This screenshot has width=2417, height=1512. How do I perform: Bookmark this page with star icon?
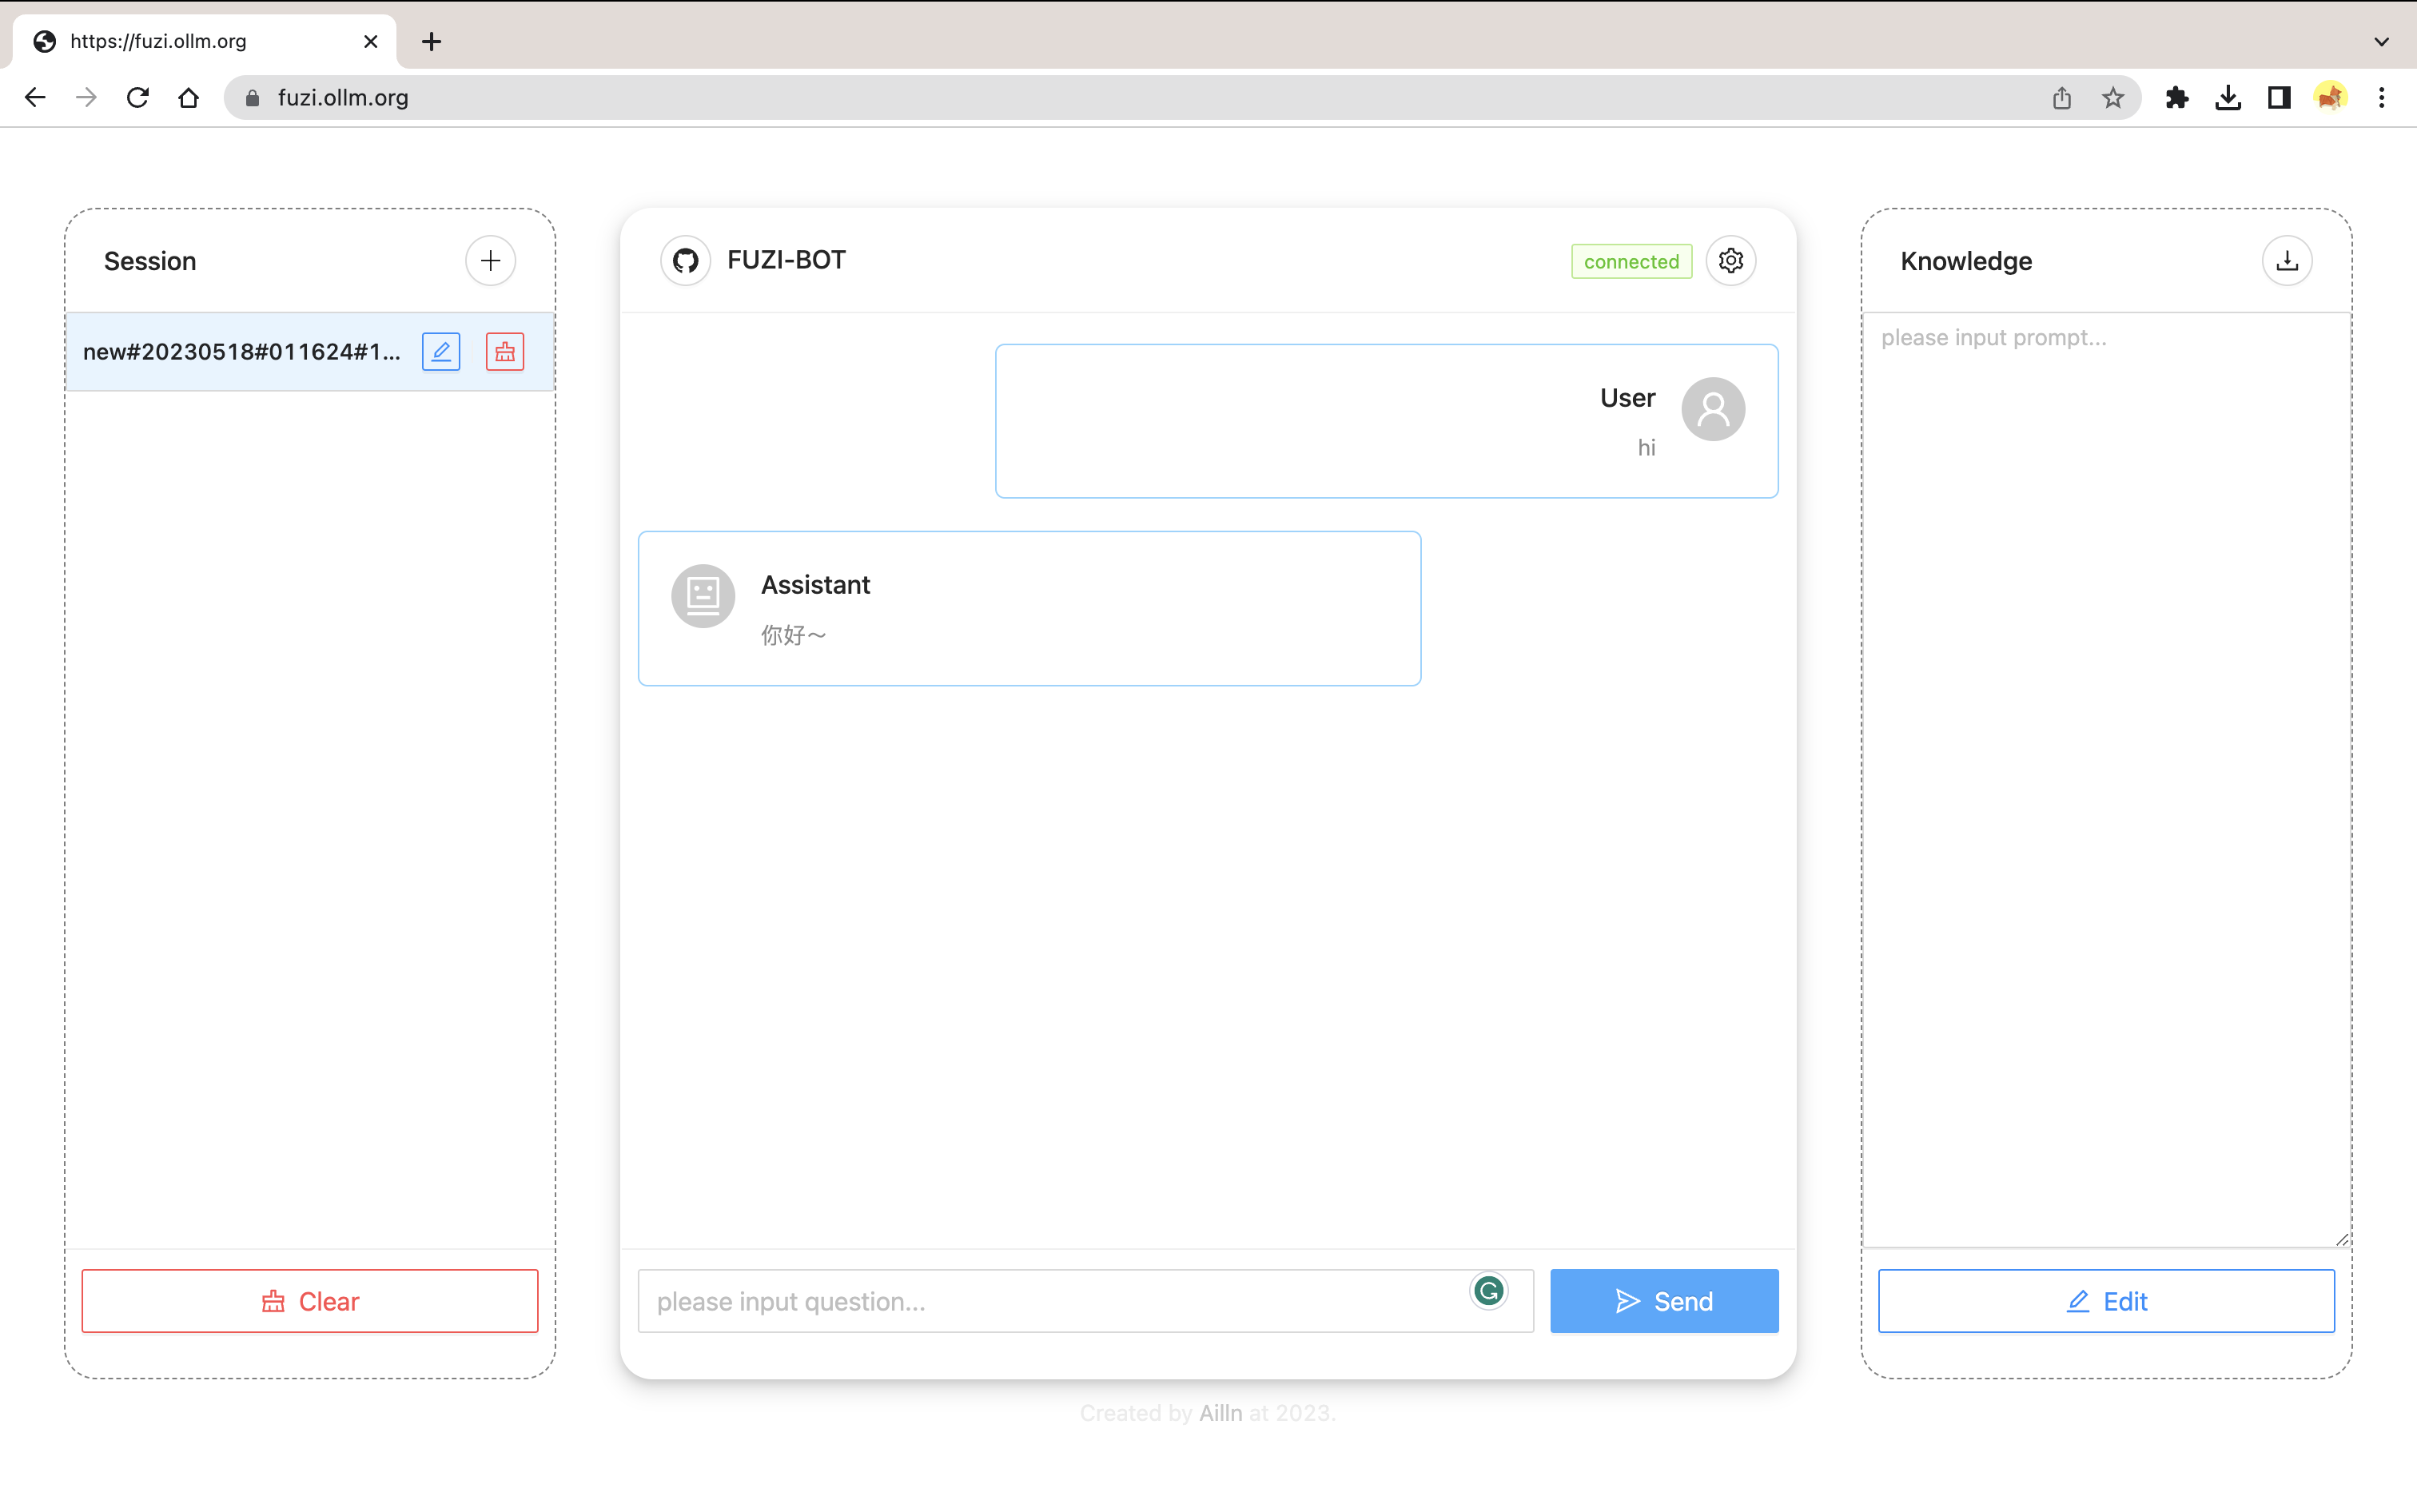coord(2113,98)
